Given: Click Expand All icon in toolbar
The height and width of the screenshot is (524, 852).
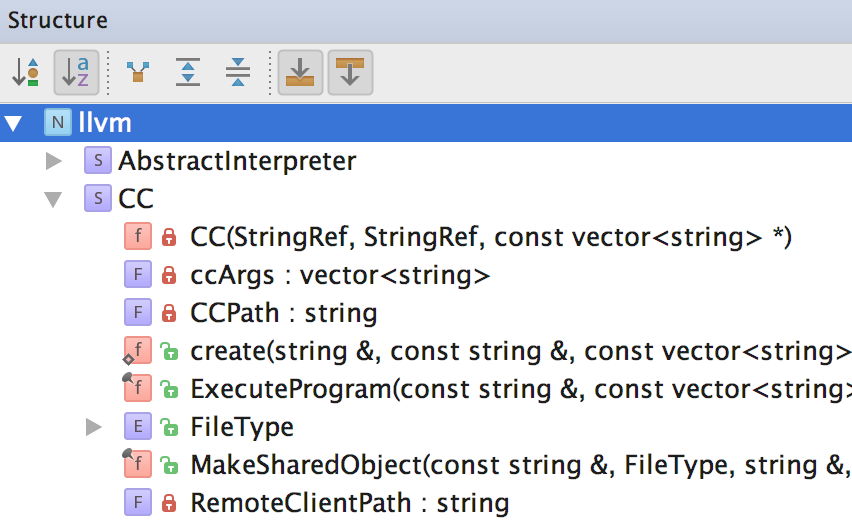Looking at the screenshot, I should 188,72.
